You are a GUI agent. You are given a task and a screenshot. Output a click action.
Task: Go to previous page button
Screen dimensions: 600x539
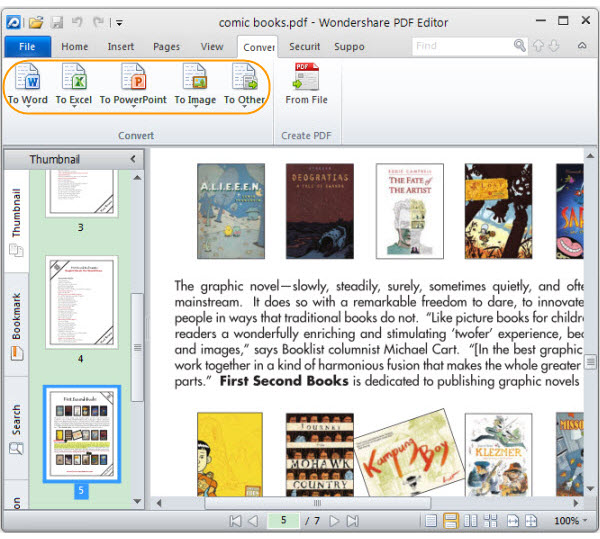click(253, 521)
